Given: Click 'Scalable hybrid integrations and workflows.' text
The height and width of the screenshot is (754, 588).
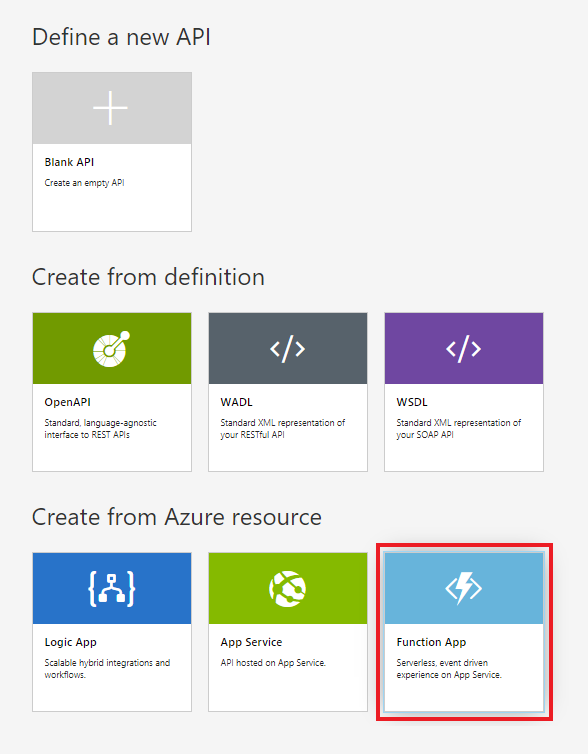Looking at the screenshot, I should [x=107, y=668].
